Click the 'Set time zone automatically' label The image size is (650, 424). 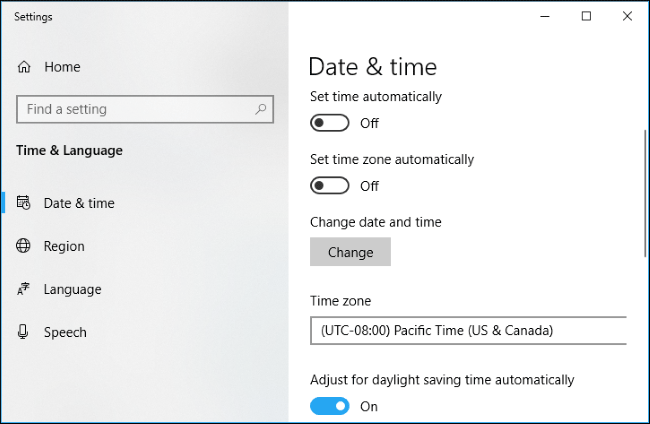pos(392,160)
